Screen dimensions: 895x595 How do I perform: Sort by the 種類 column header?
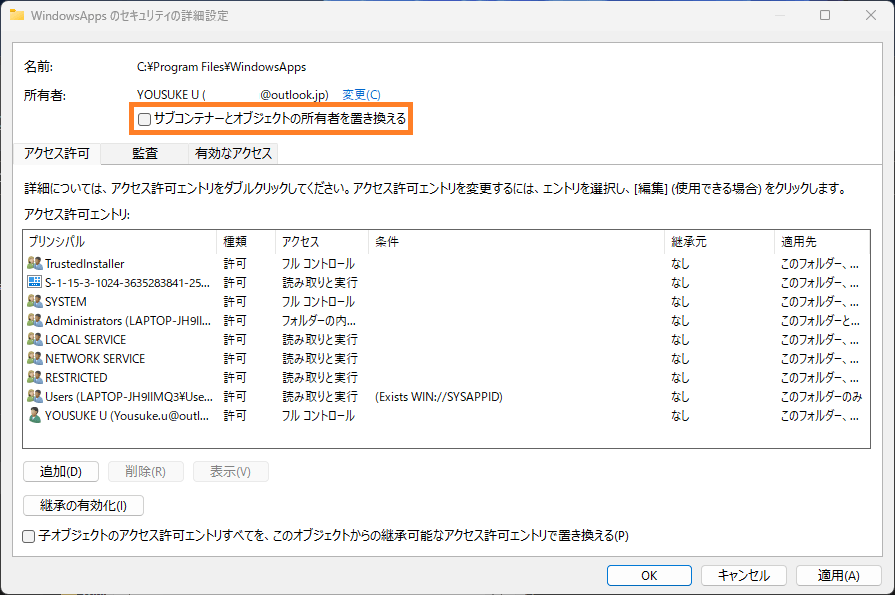coord(246,242)
